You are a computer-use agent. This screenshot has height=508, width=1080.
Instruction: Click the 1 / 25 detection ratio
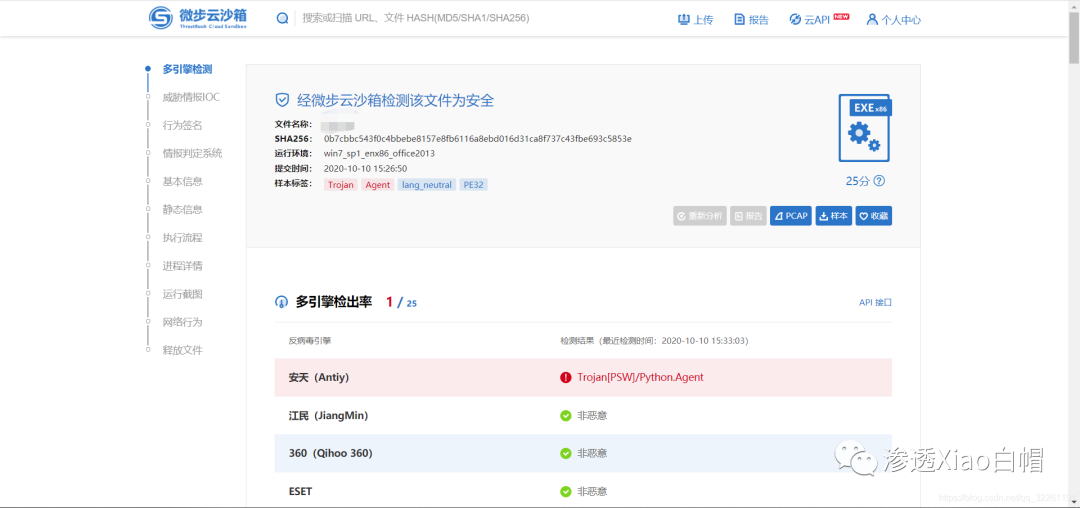click(402, 302)
